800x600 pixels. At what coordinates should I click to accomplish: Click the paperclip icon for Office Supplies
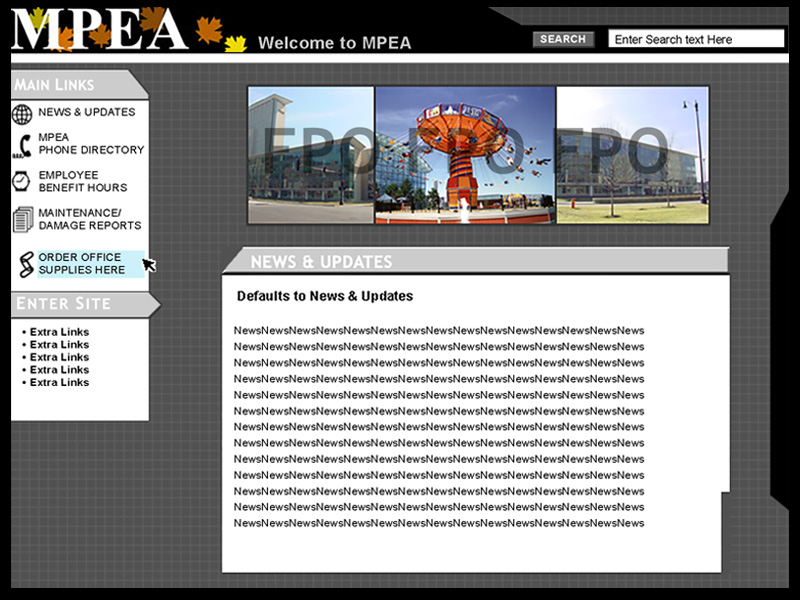coord(26,264)
